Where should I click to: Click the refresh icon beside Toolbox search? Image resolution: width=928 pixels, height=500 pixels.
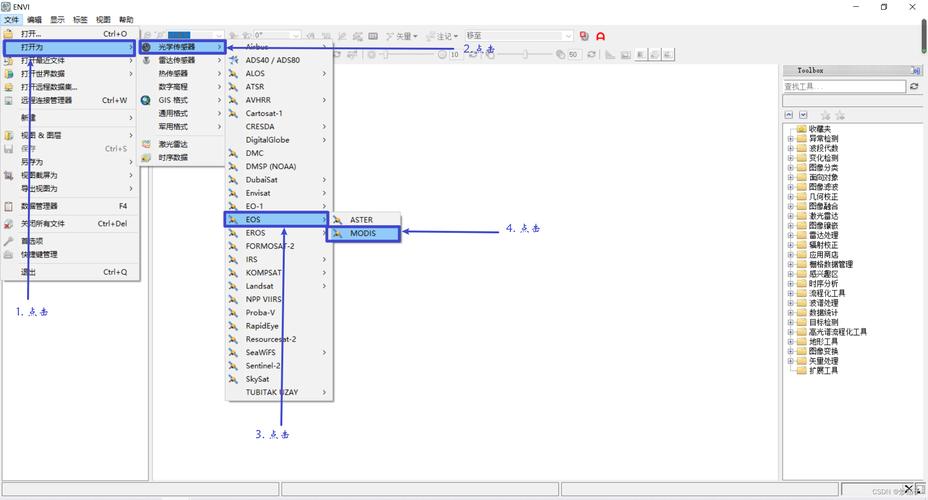coord(914,86)
